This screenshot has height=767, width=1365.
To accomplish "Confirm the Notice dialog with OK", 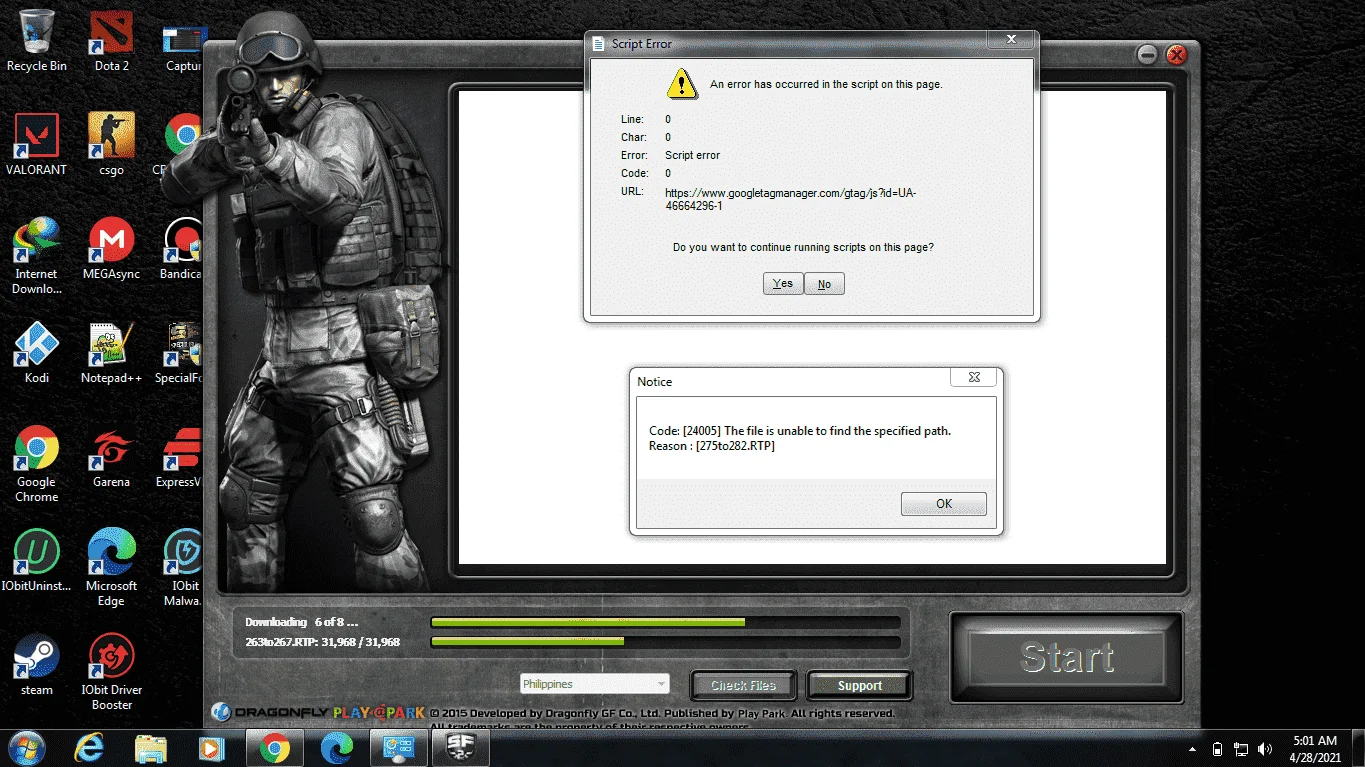I will point(944,504).
